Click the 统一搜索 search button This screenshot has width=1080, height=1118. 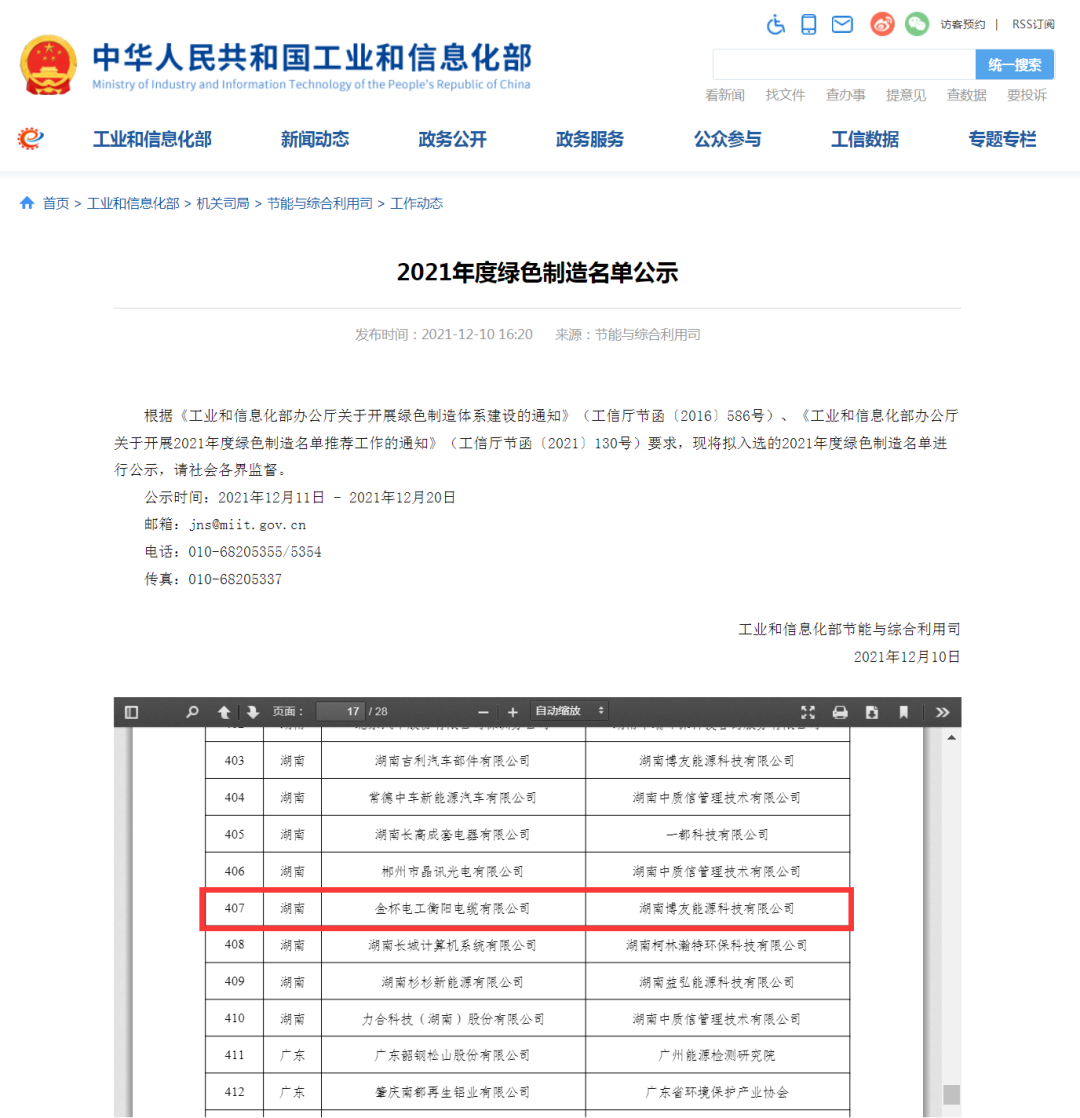(1014, 65)
